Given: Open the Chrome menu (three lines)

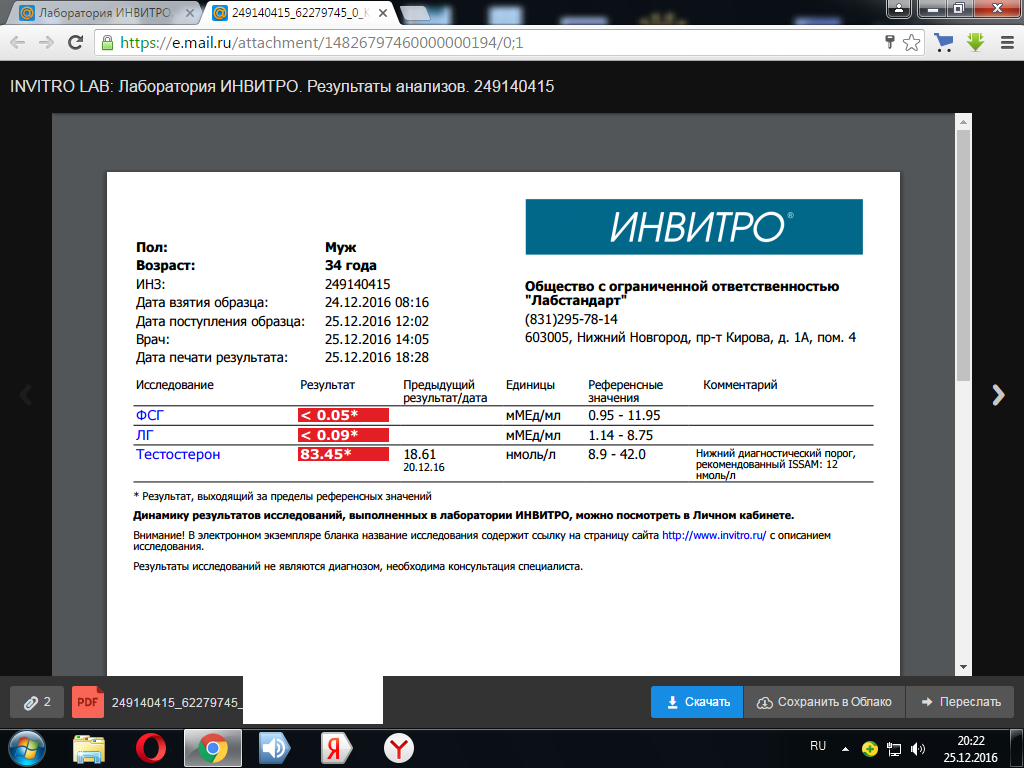Looking at the screenshot, I should pyautogui.click(x=1005, y=43).
